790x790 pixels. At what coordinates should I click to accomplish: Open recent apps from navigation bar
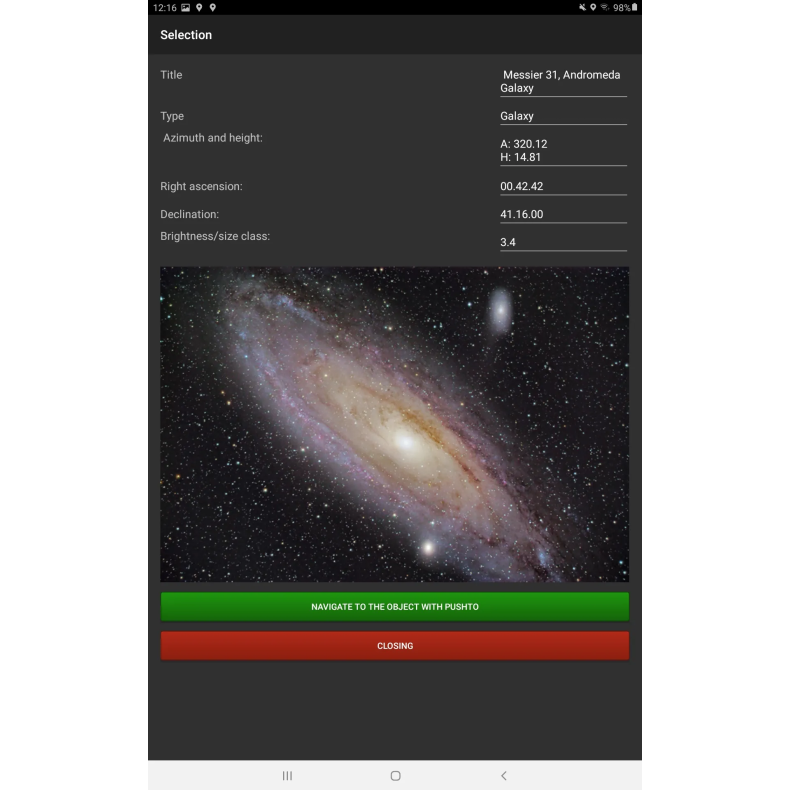tap(287, 775)
